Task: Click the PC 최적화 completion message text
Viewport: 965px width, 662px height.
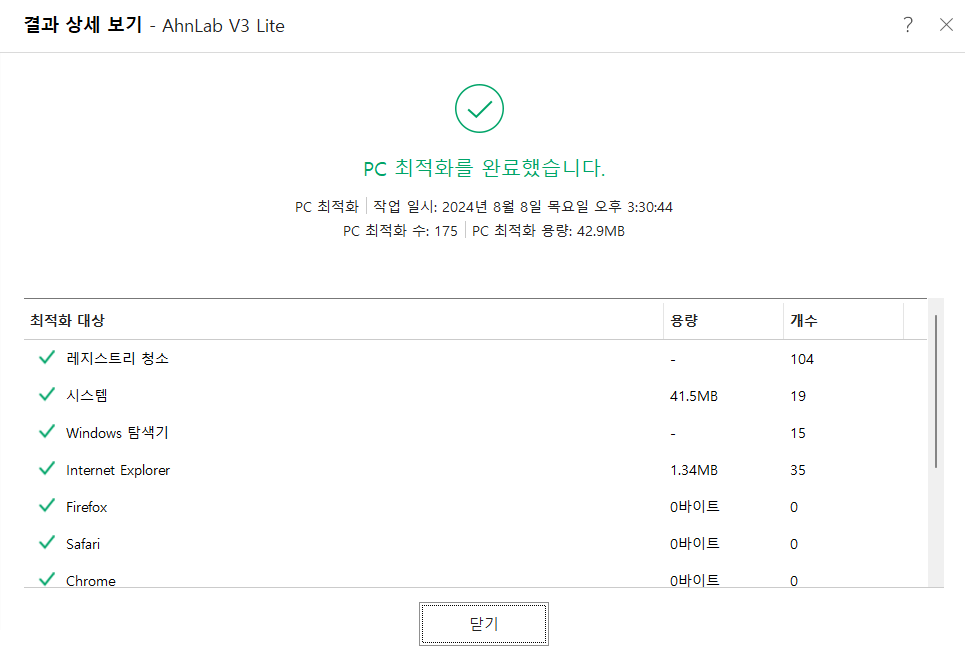Action: (479, 168)
